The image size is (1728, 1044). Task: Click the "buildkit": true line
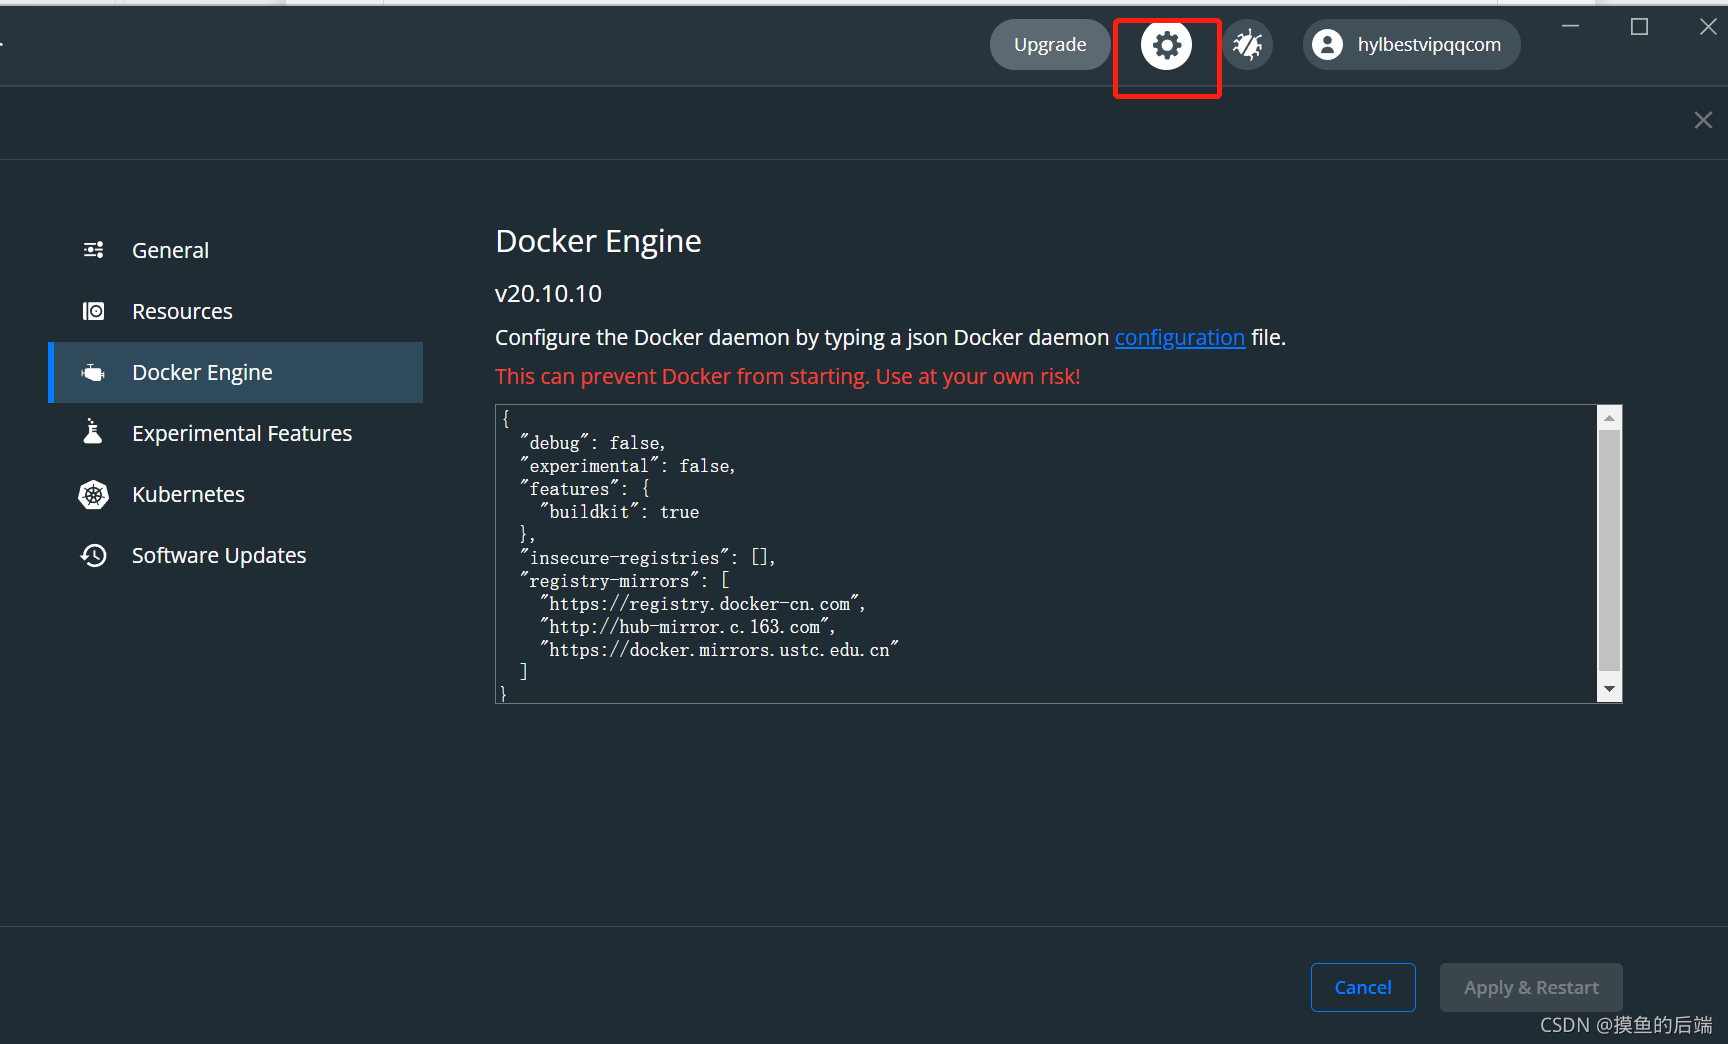point(619,512)
